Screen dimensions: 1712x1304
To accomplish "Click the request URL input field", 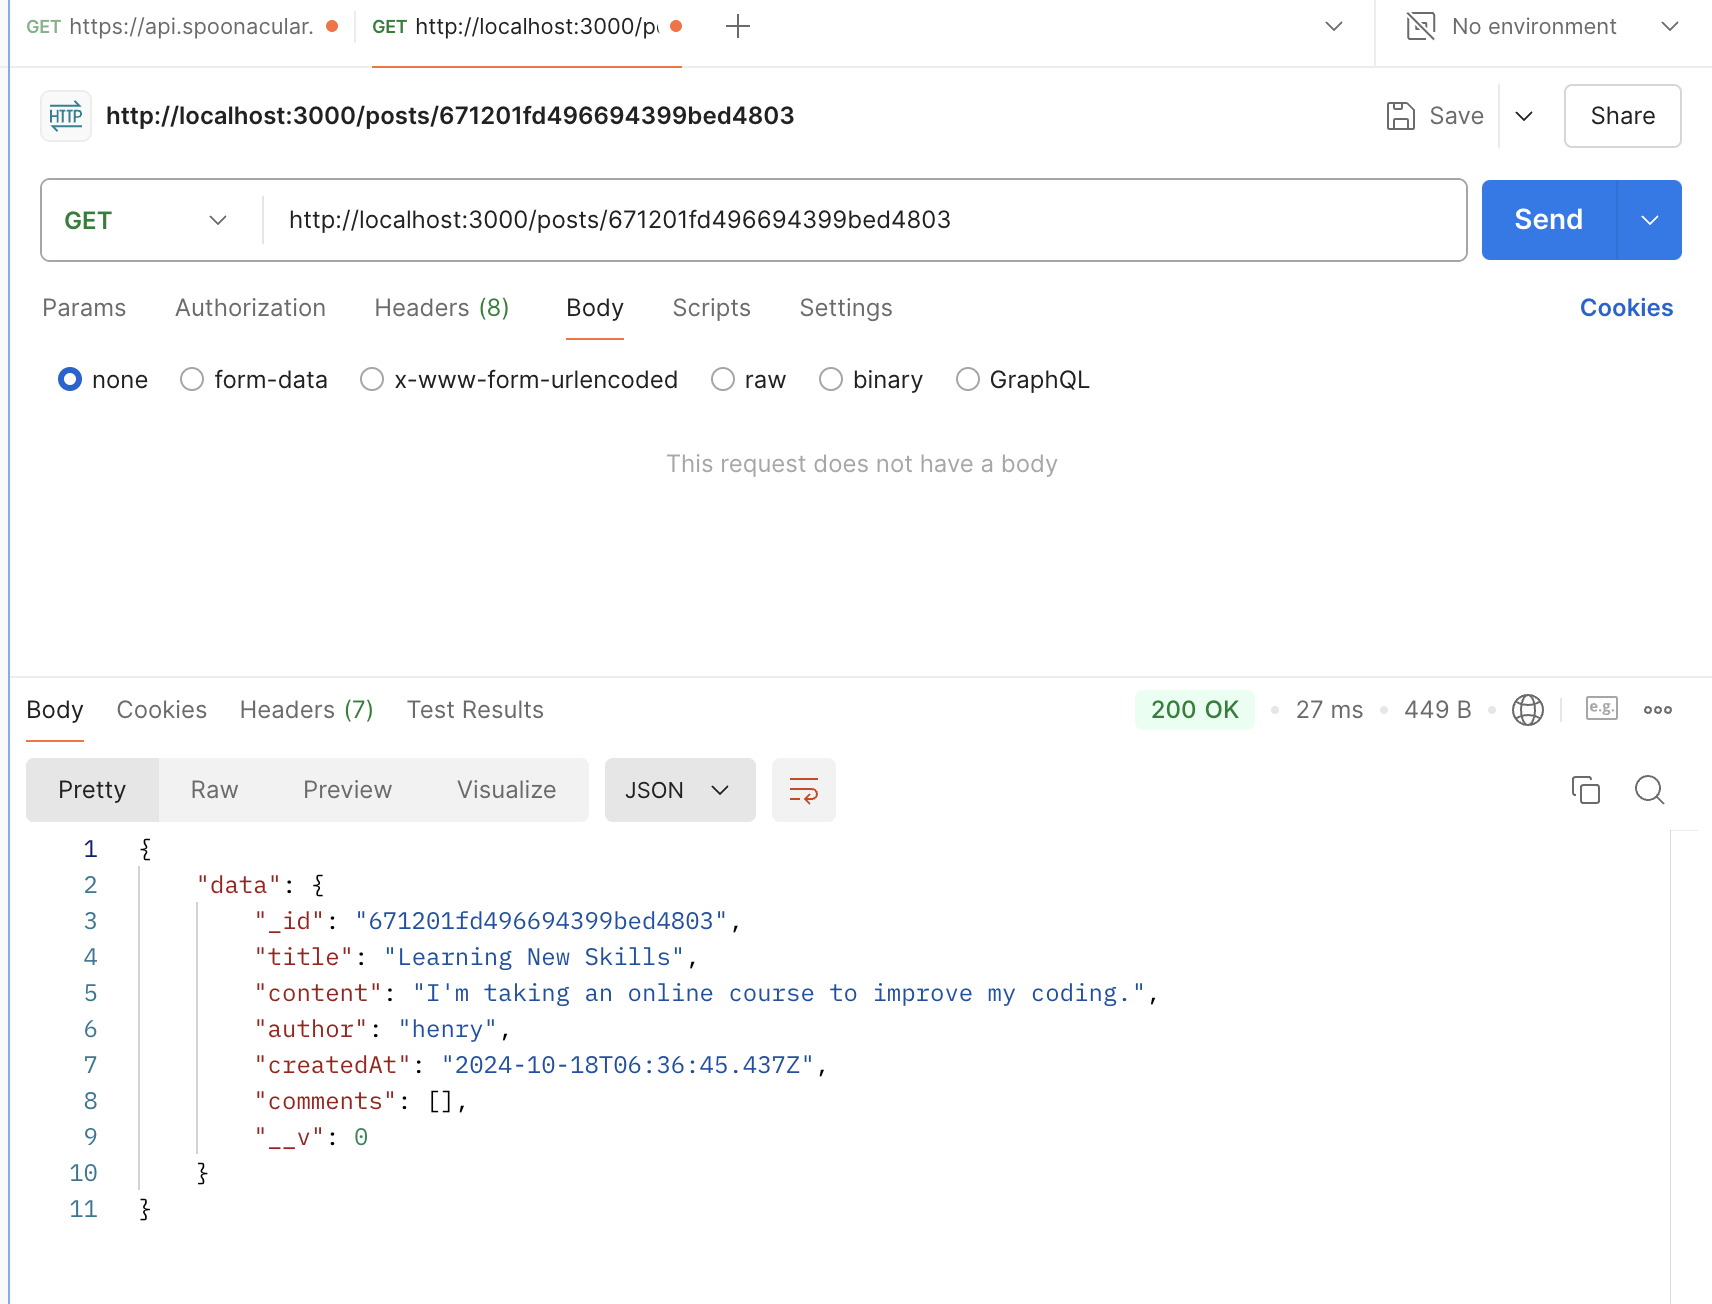I will 864,220.
